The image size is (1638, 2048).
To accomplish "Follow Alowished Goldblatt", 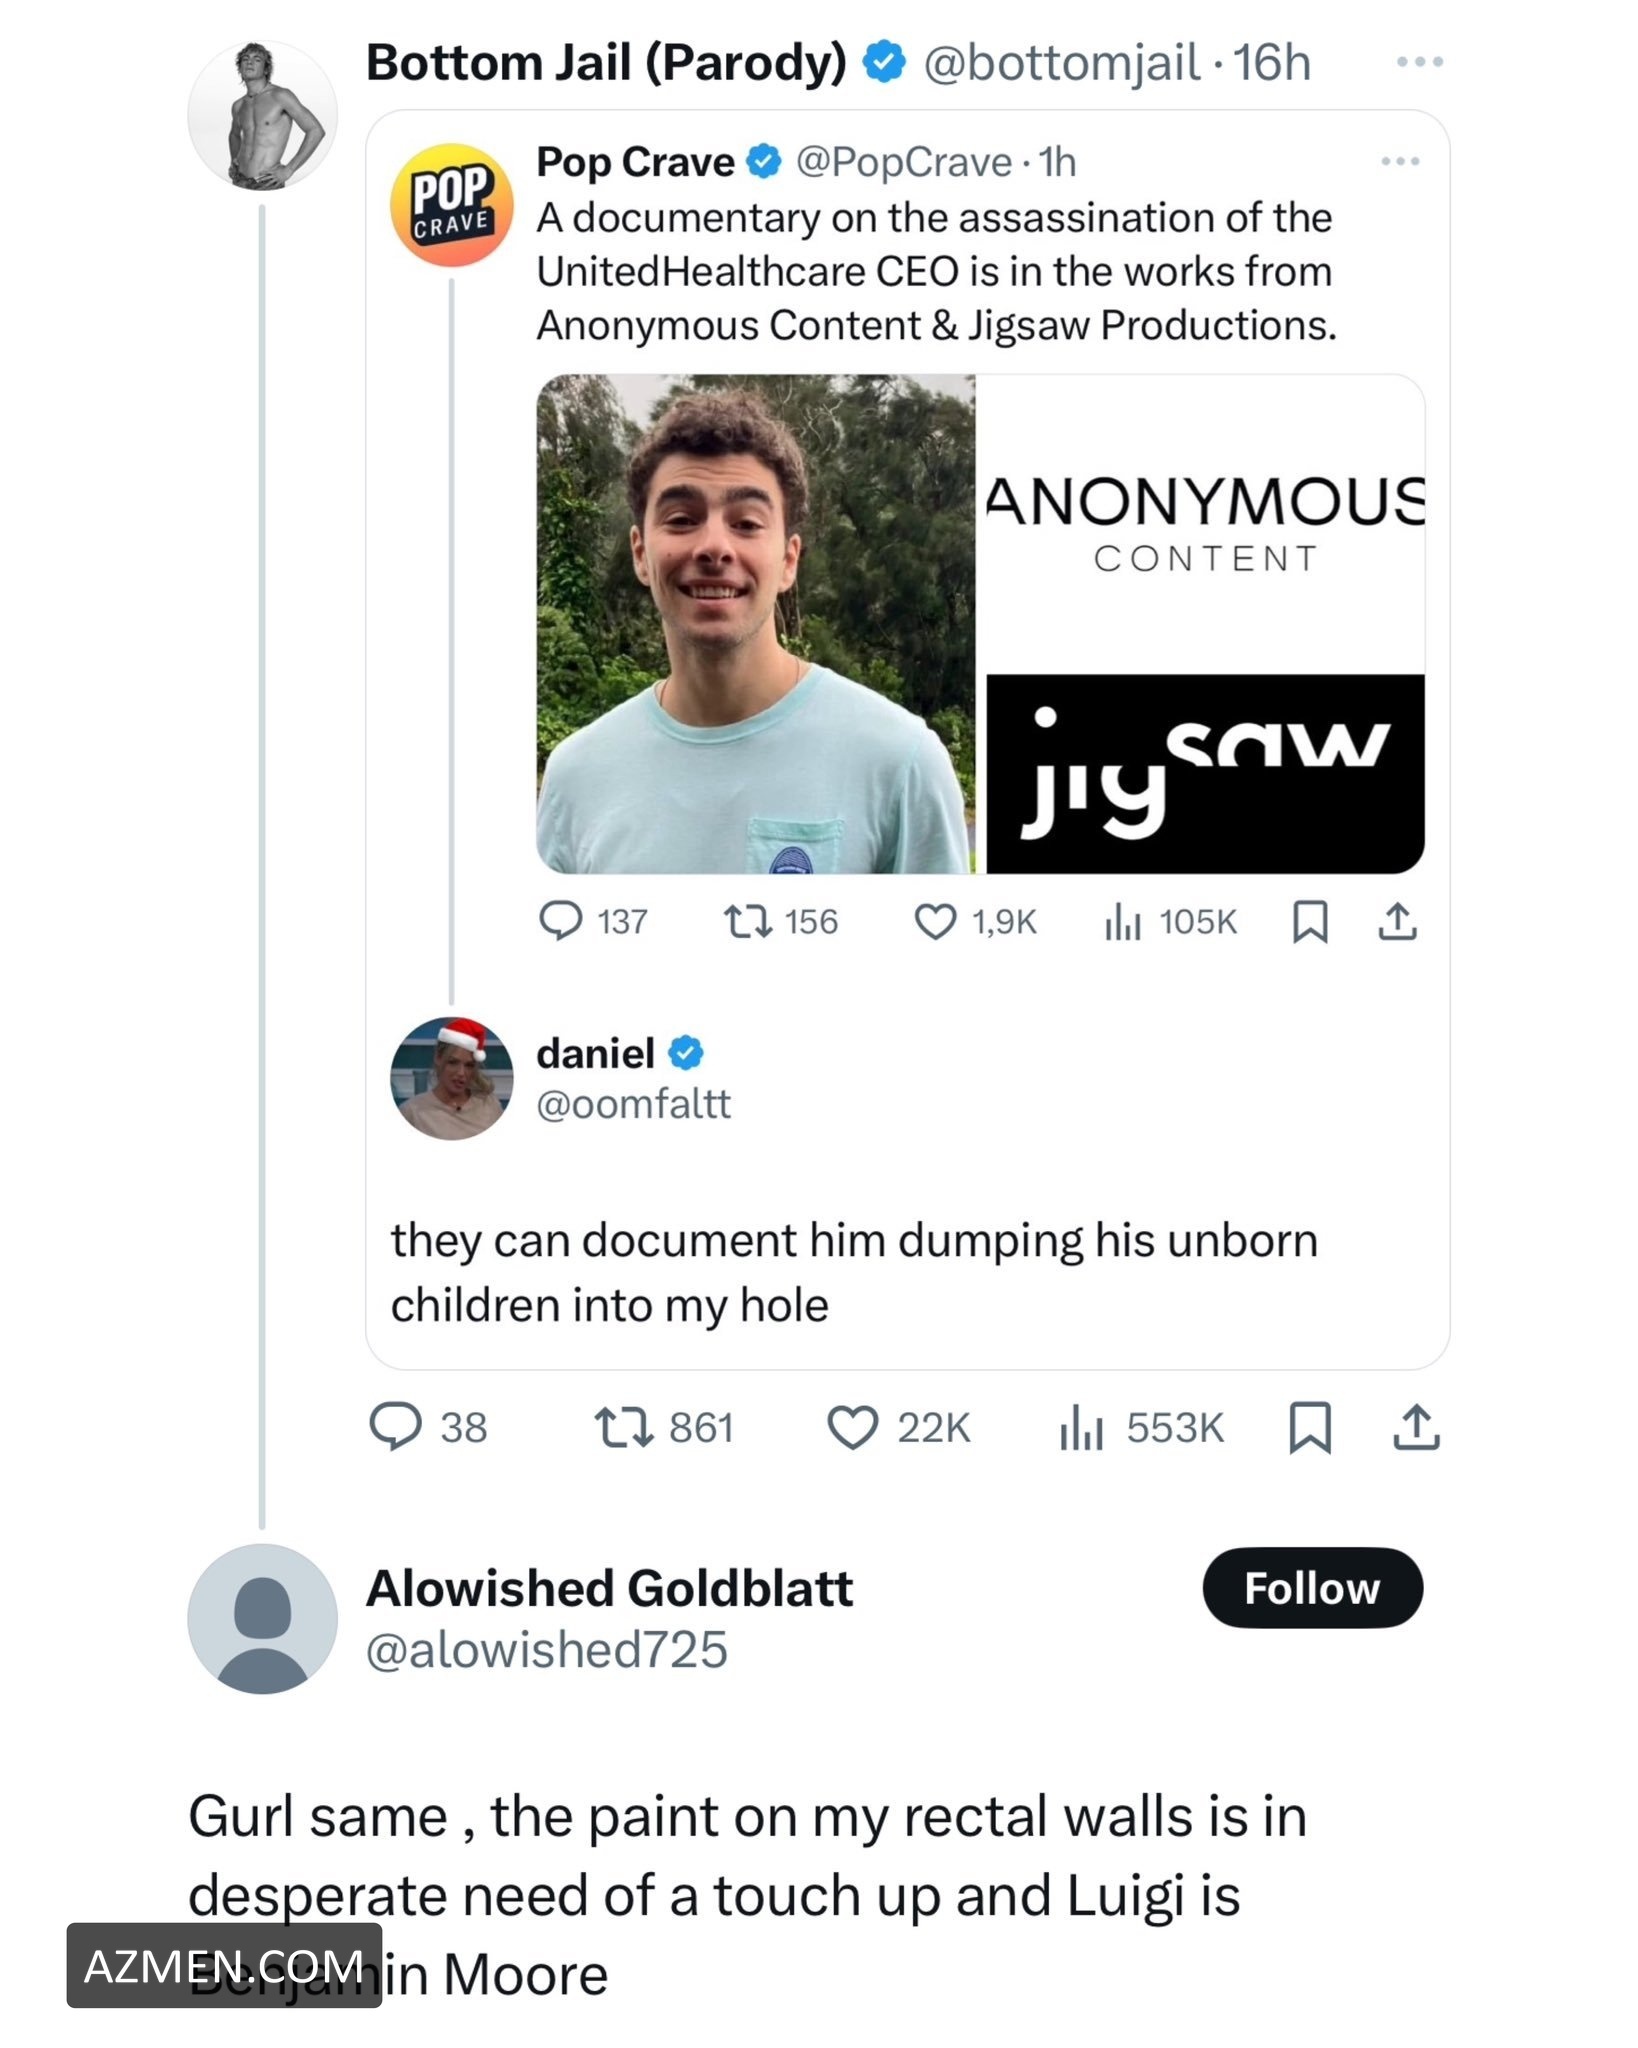I will (x=1311, y=1588).
